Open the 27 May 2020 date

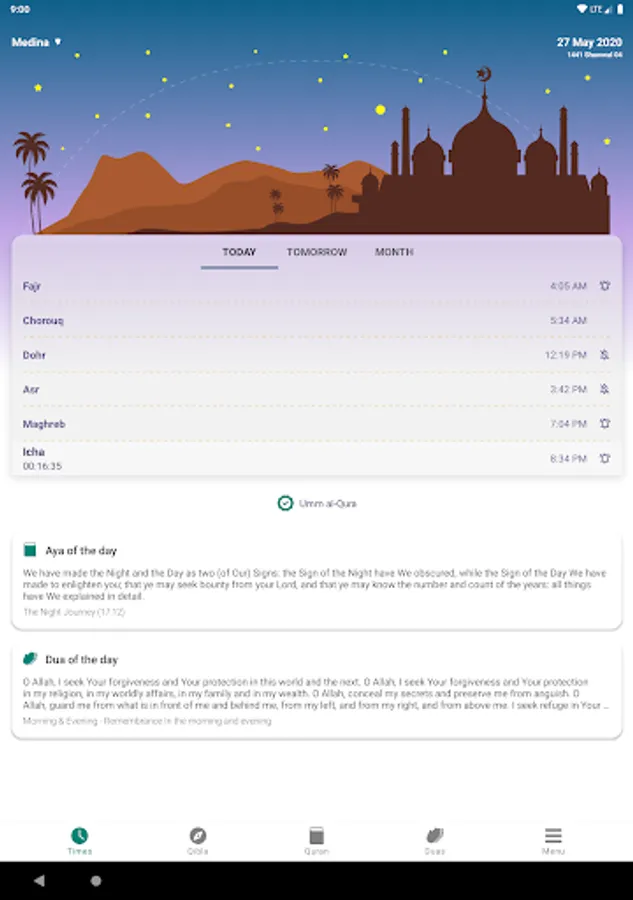click(x=589, y=42)
